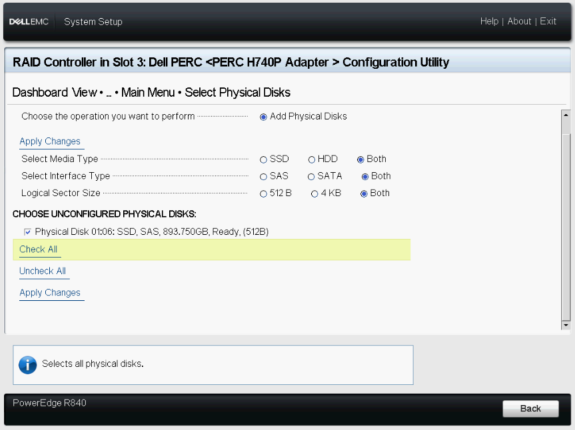The image size is (578, 433).
Task: Click the Dell EMC logo
Action: click(x=29, y=22)
